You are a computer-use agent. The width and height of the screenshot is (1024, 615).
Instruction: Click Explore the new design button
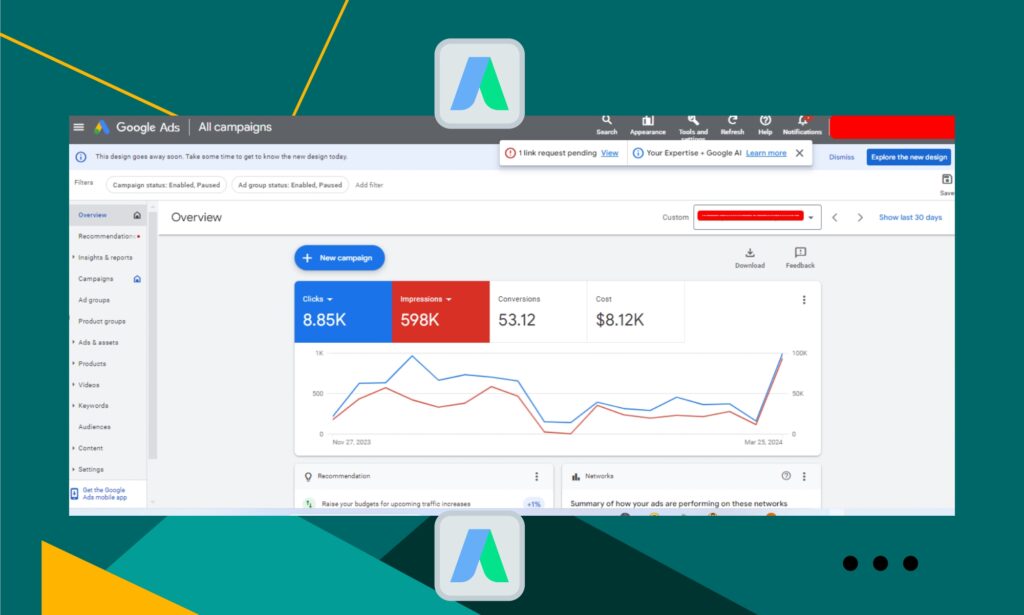908,157
